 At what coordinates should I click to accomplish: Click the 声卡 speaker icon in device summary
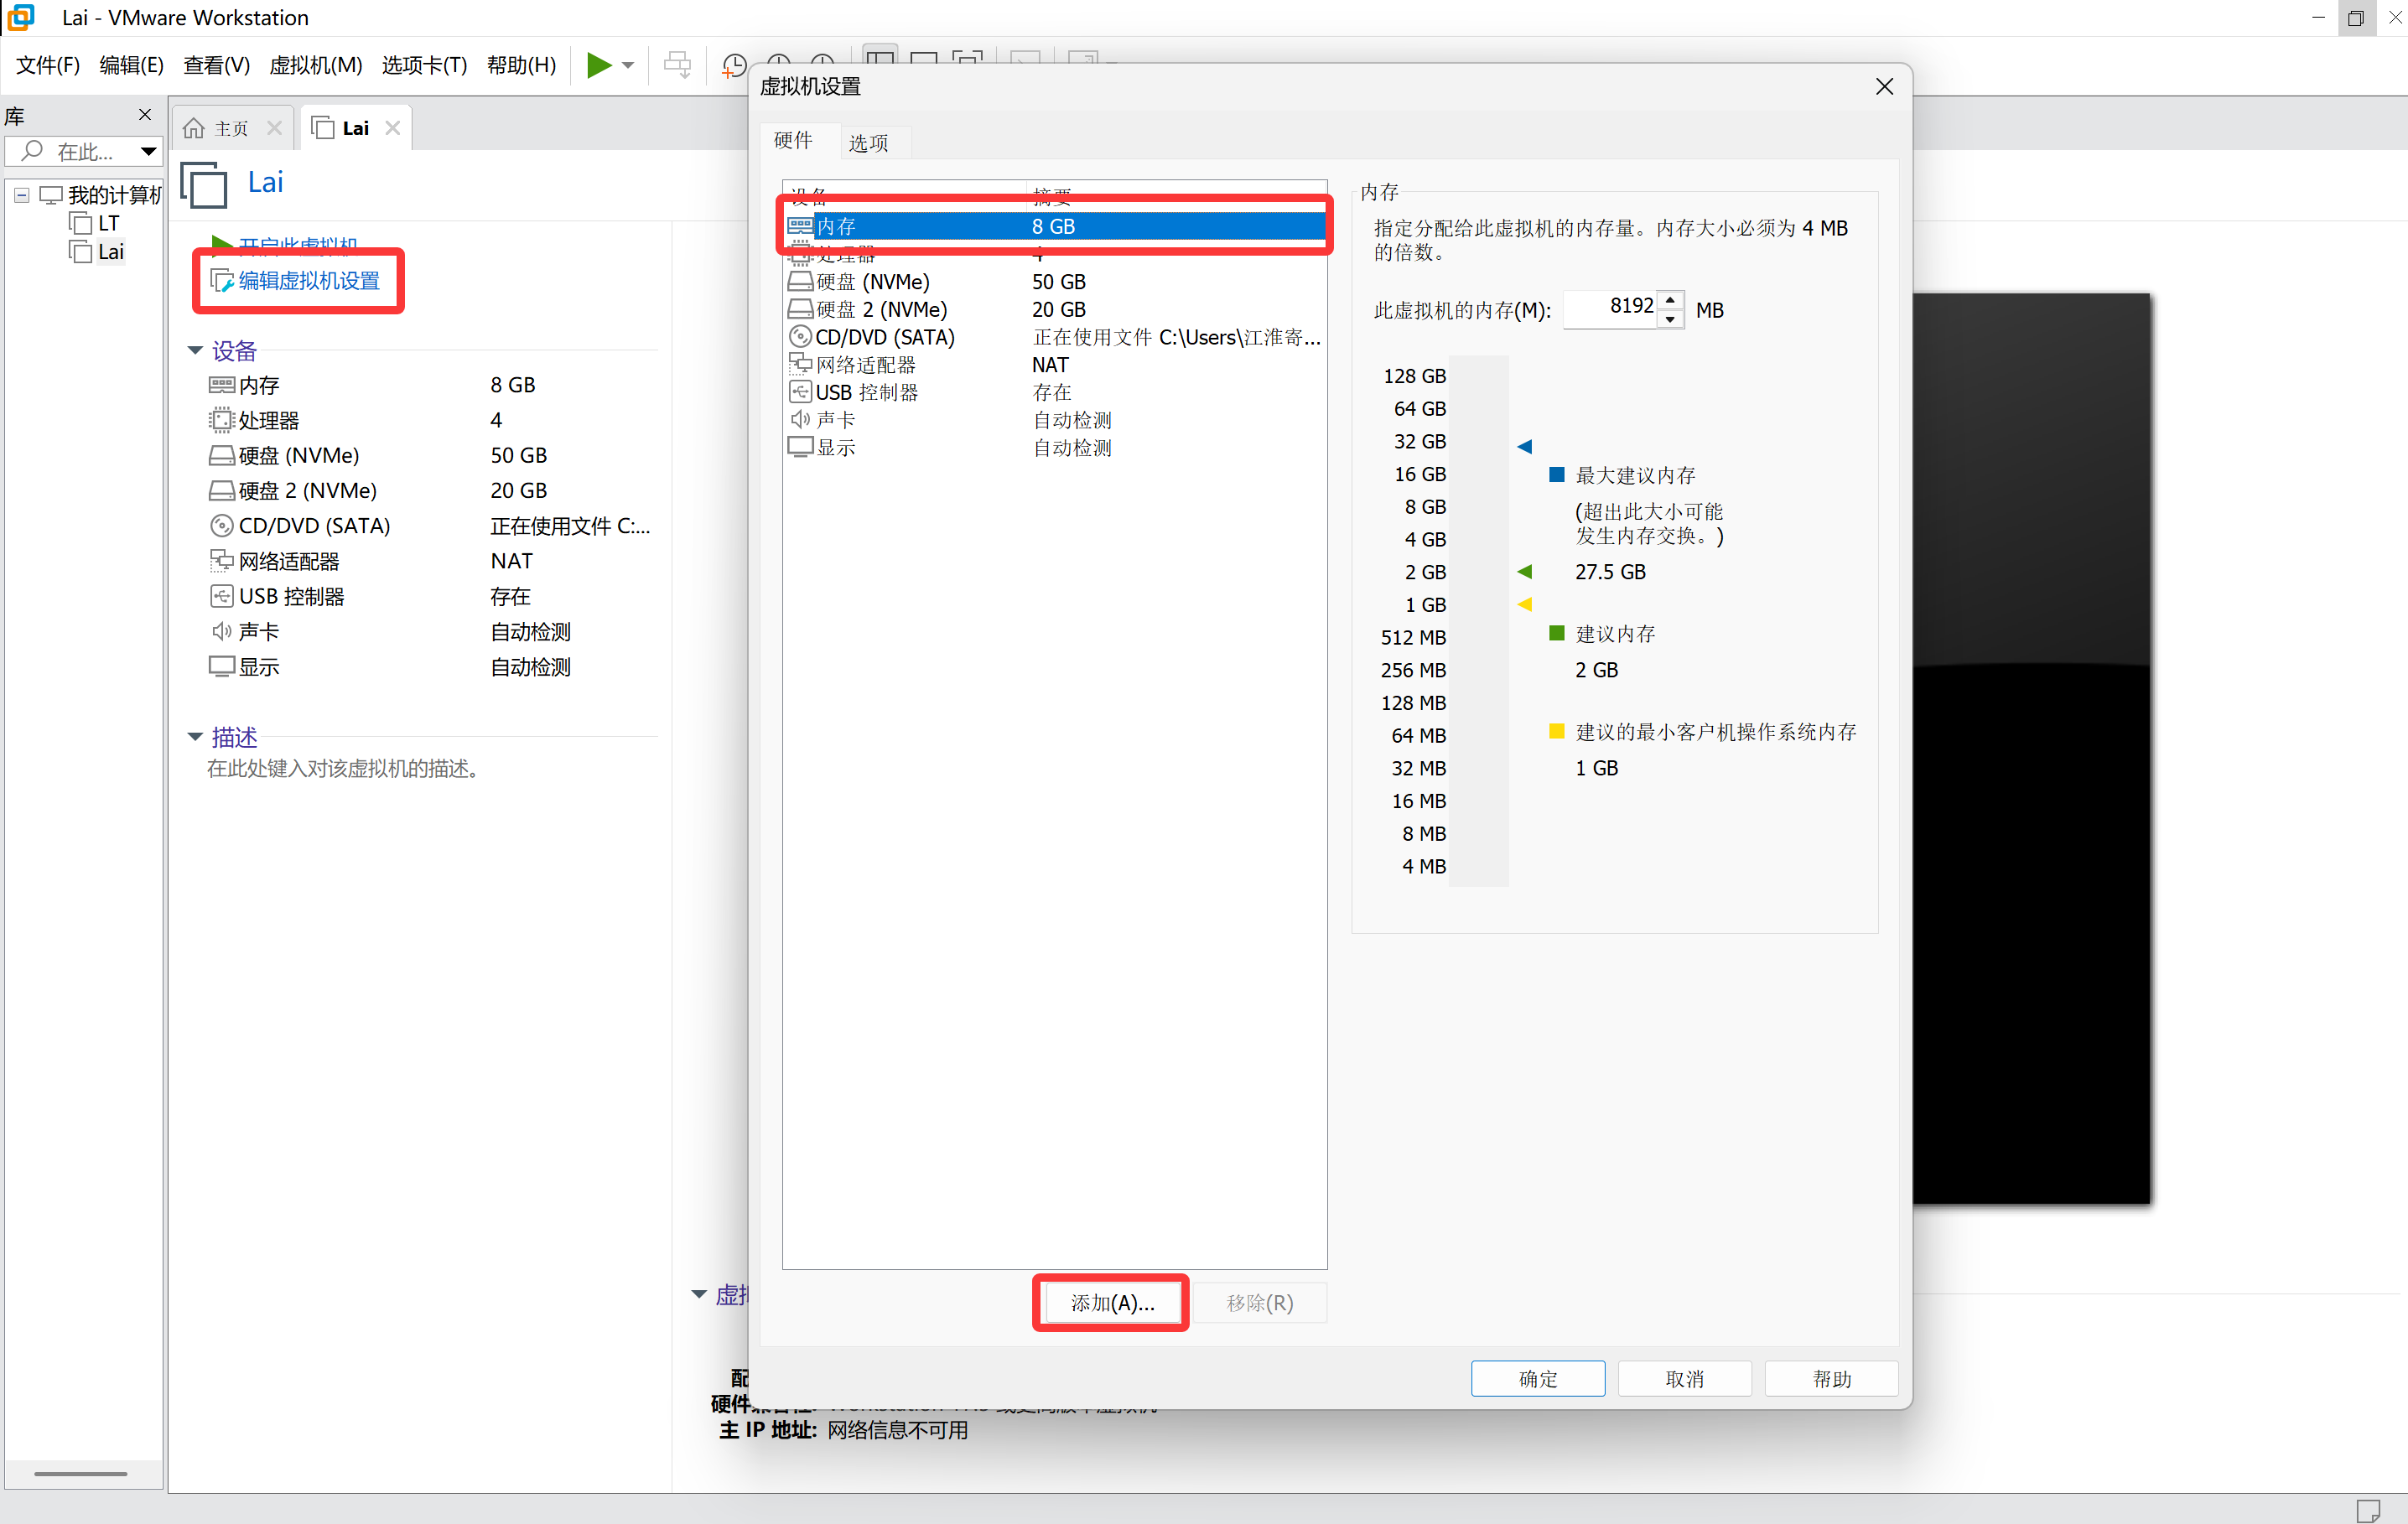click(221, 632)
